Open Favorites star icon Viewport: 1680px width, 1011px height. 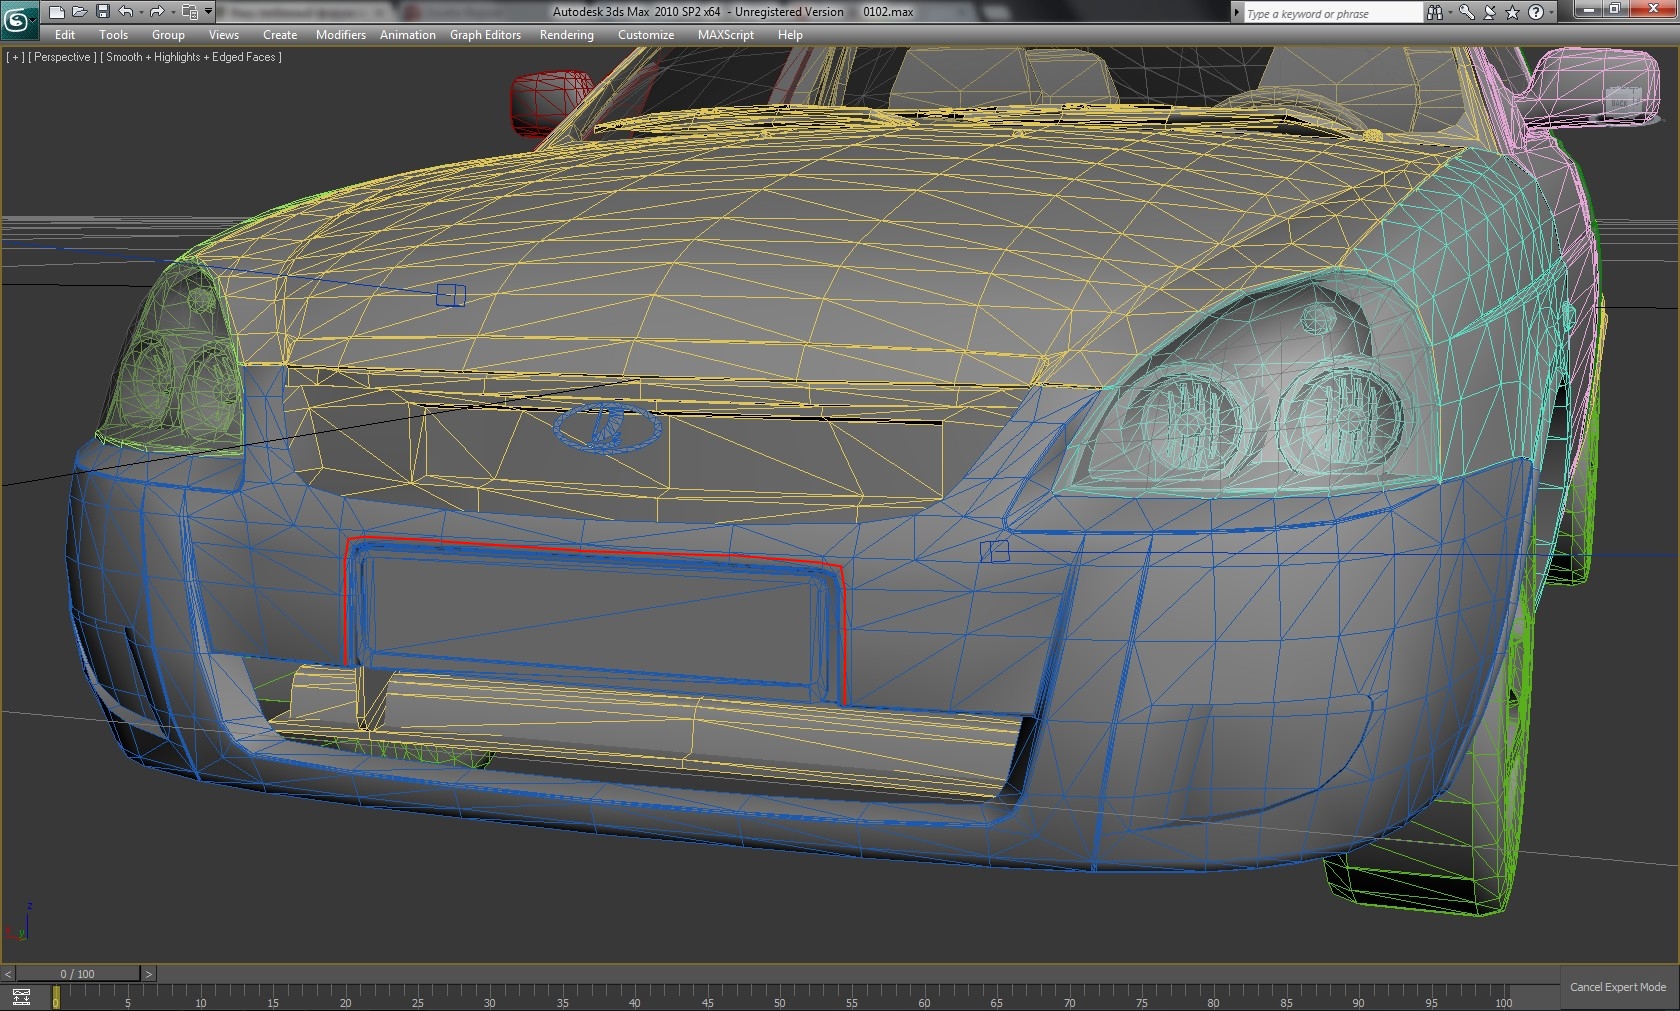(1512, 13)
